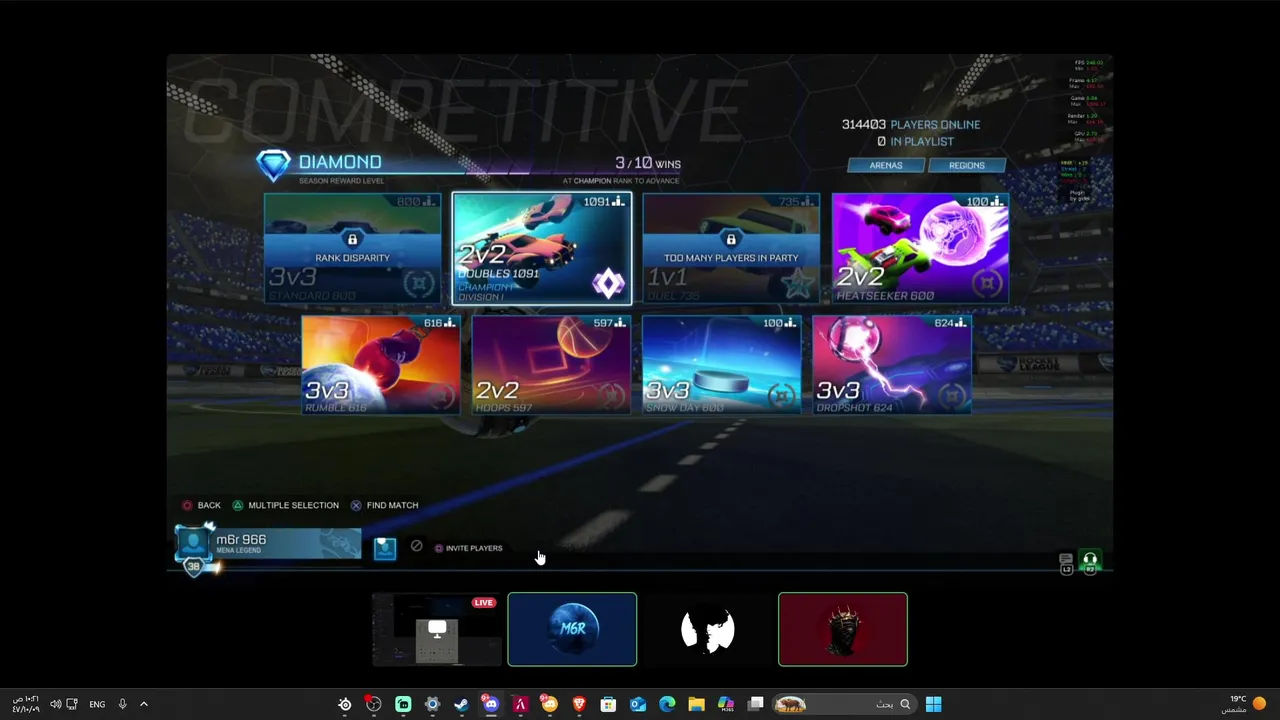Click the Diamond season reward icon
The image size is (1280, 720).
click(x=273, y=165)
